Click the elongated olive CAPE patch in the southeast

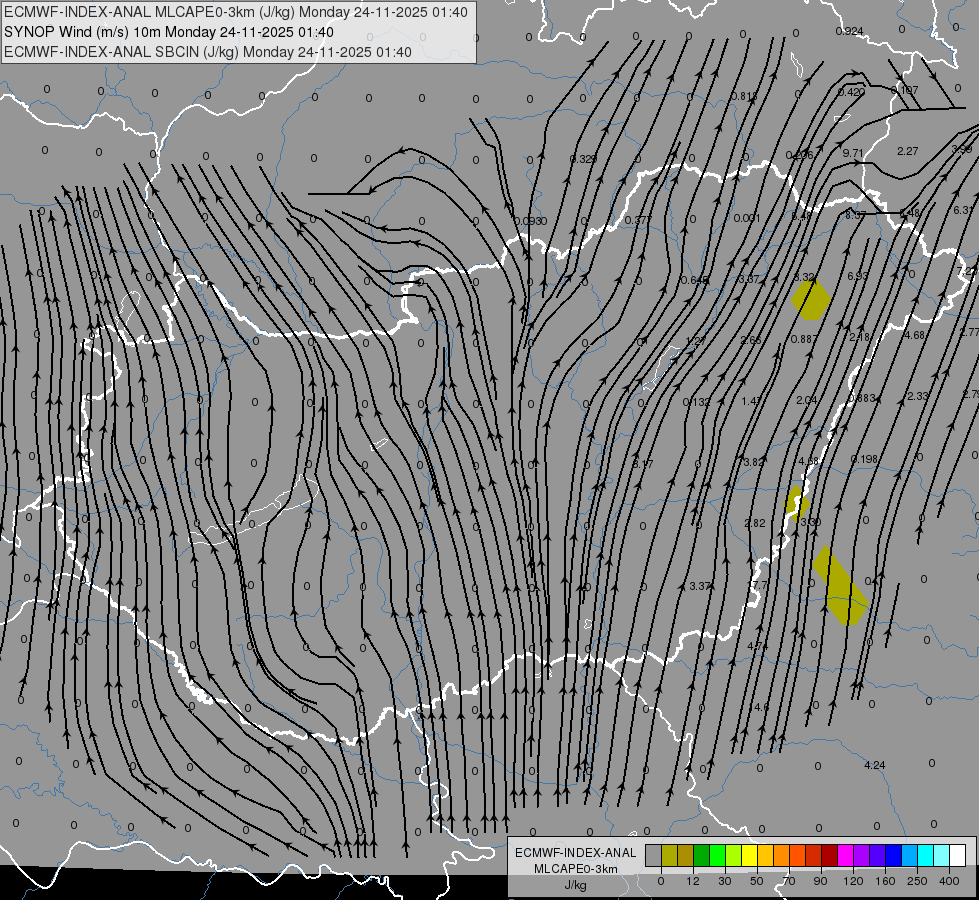click(x=840, y=585)
